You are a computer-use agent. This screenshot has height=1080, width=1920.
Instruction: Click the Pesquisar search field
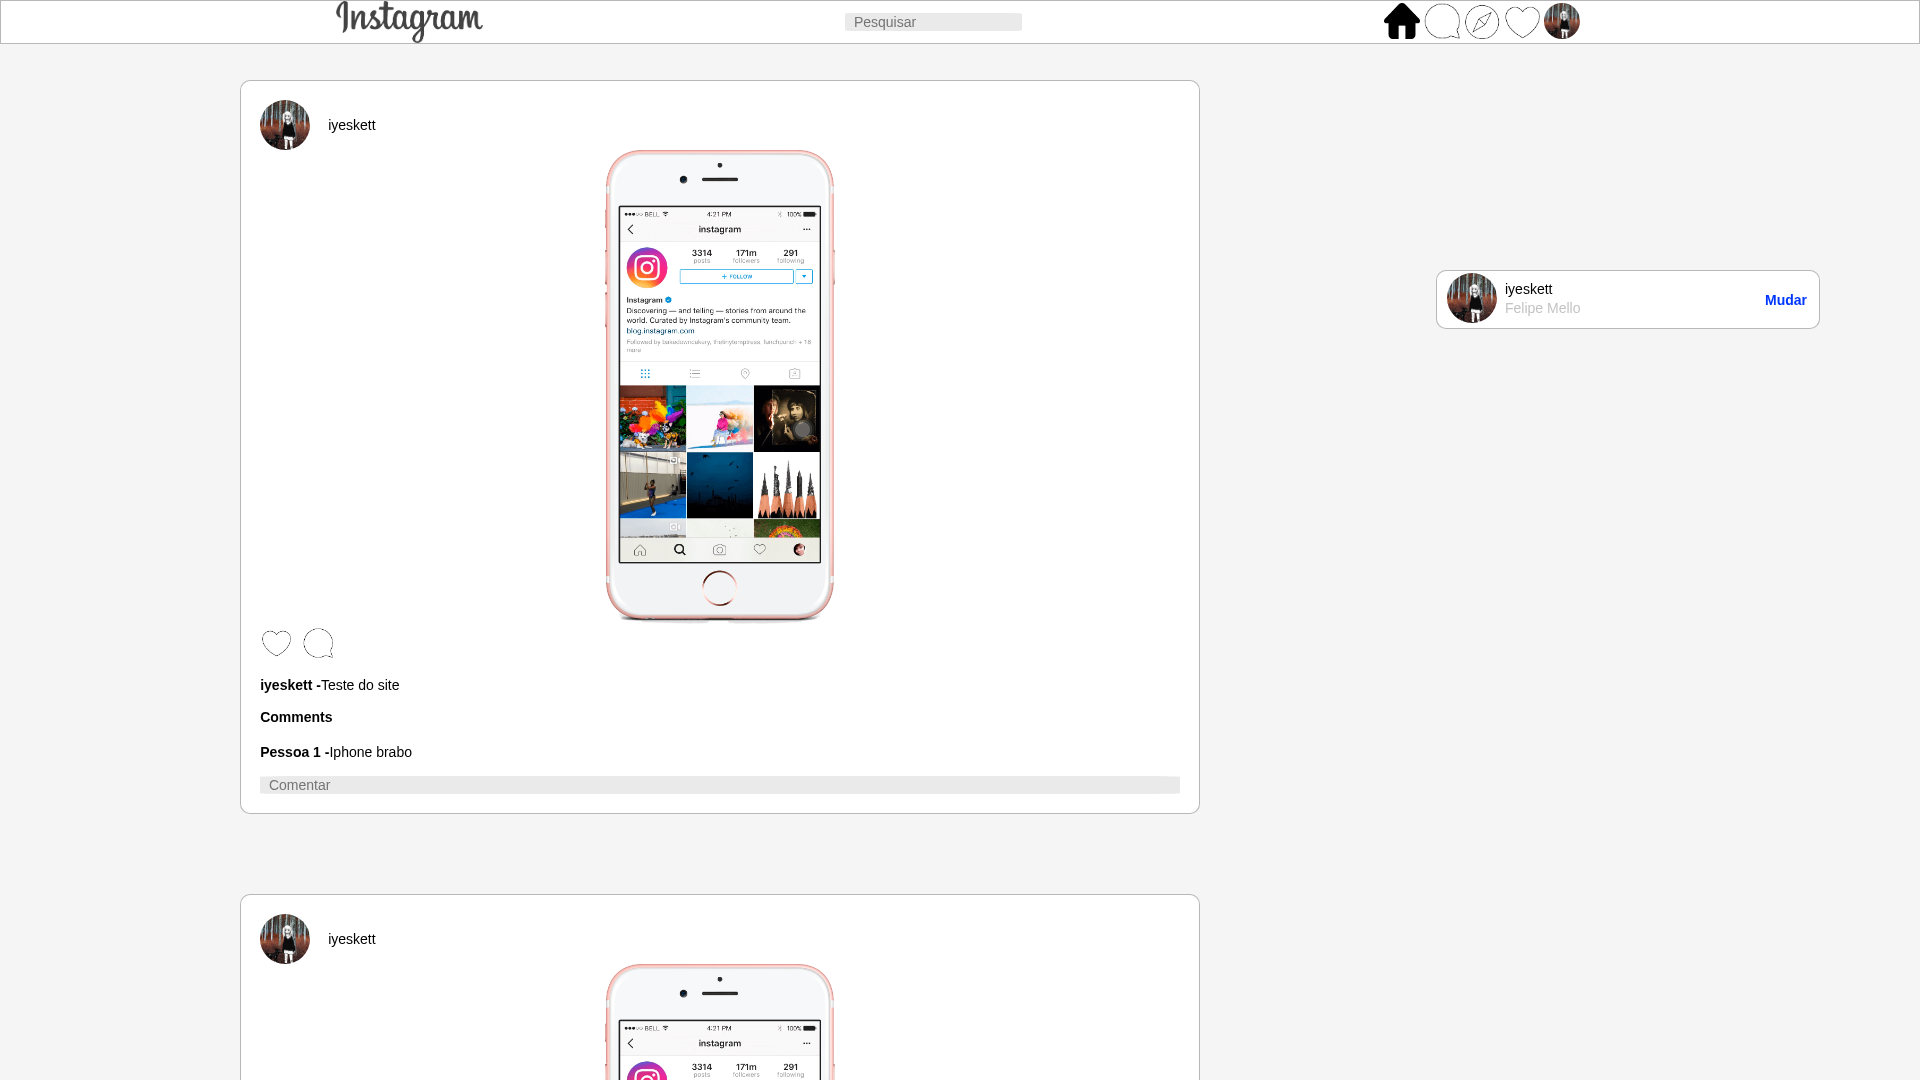(x=933, y=22)
